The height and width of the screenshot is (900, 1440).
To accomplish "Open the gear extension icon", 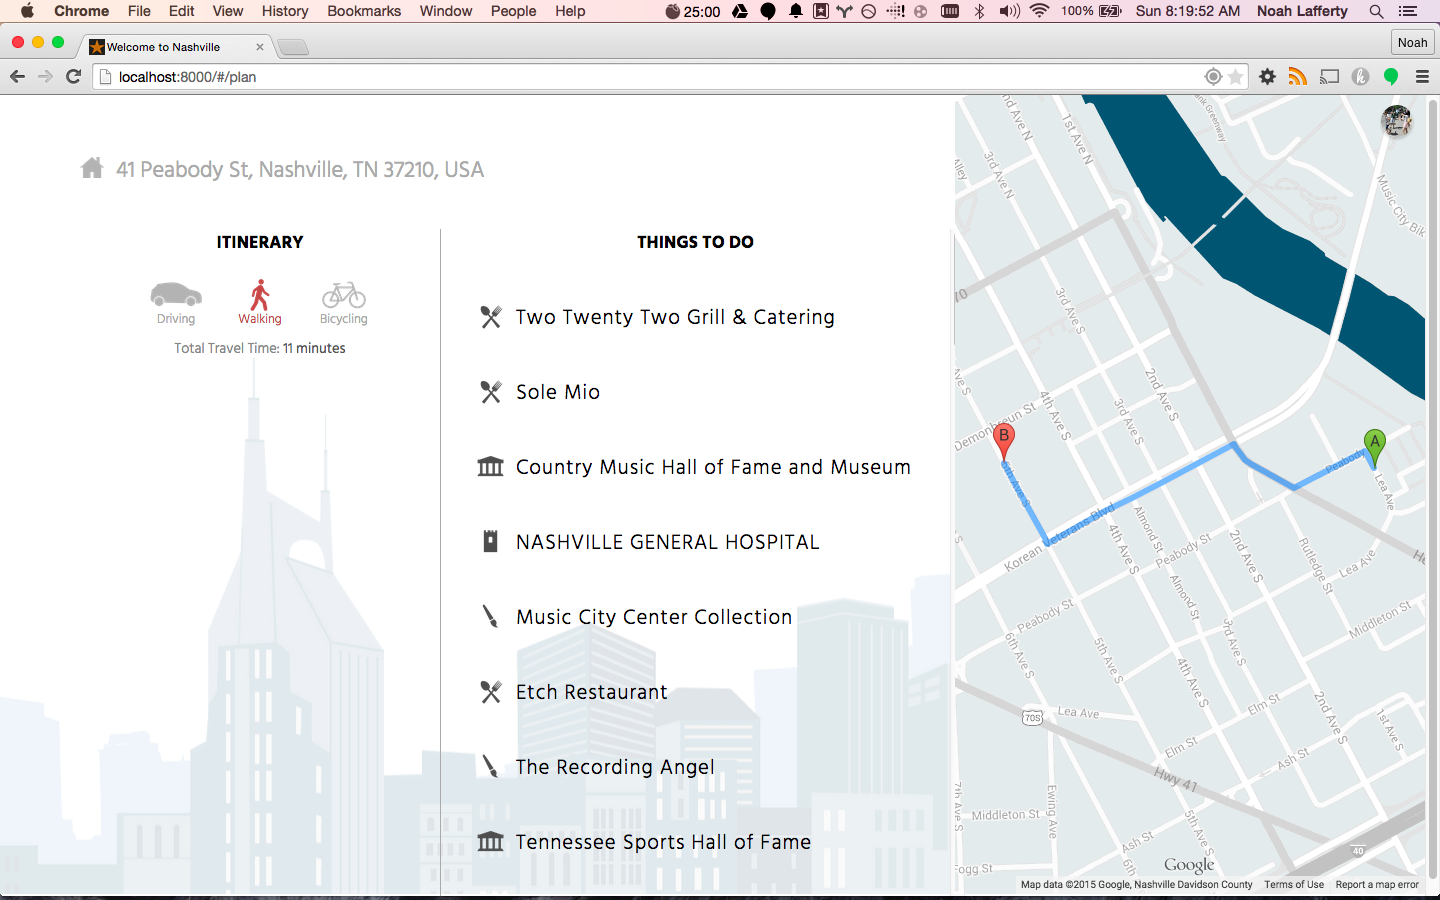I will [x=1267, y=77].
